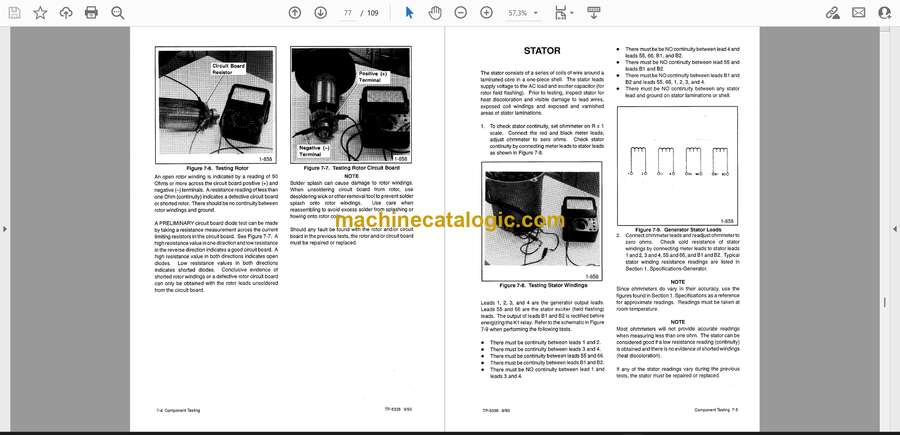900x435 pixels.
Task: Share a link to this file
Action: click(832, 13)
